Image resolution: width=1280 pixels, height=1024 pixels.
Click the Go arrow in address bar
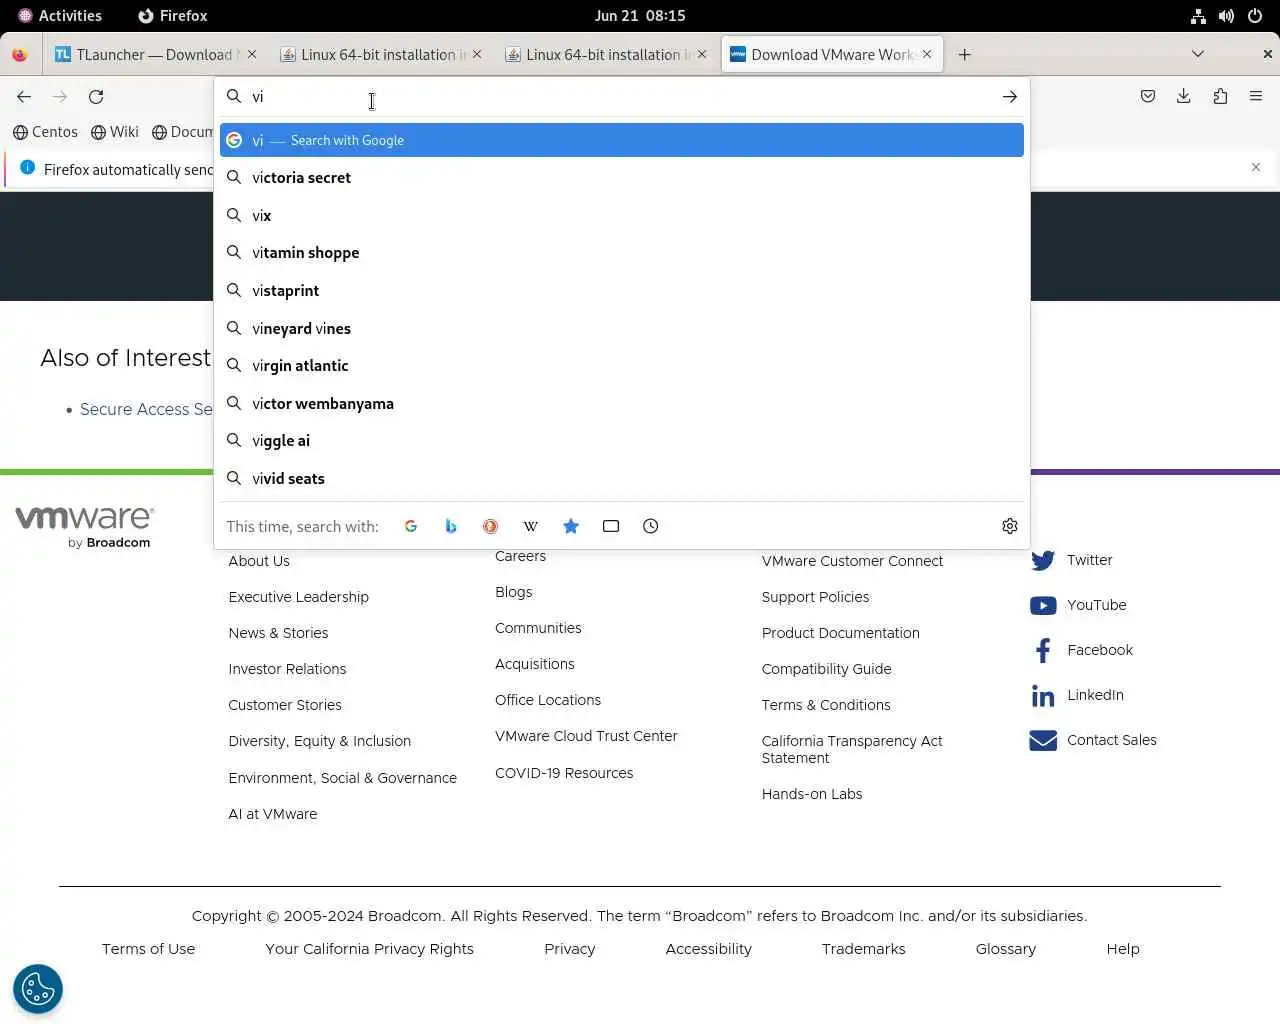(x=1010, y=97)
